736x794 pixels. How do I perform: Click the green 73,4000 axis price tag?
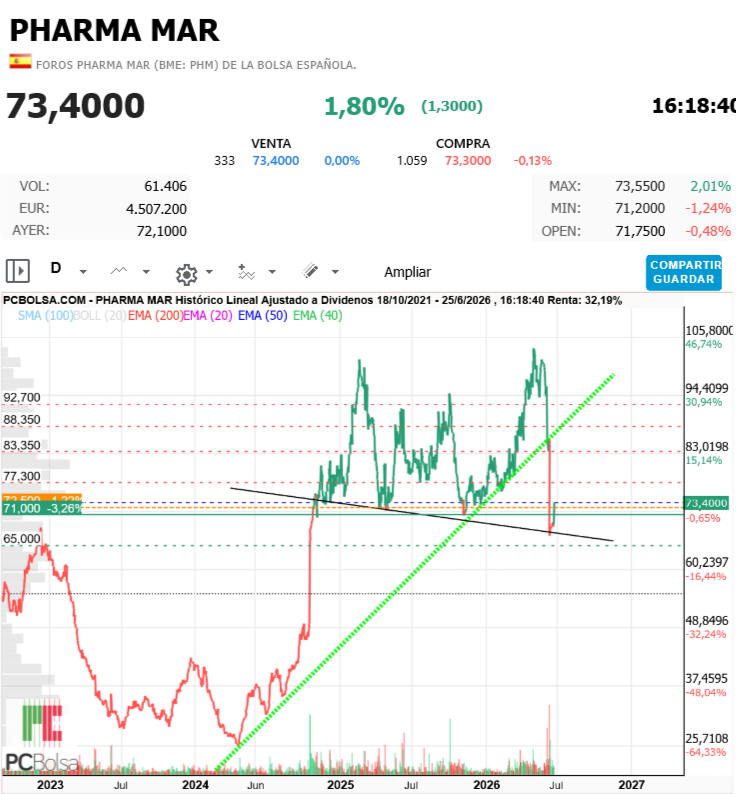pos(706,503)
